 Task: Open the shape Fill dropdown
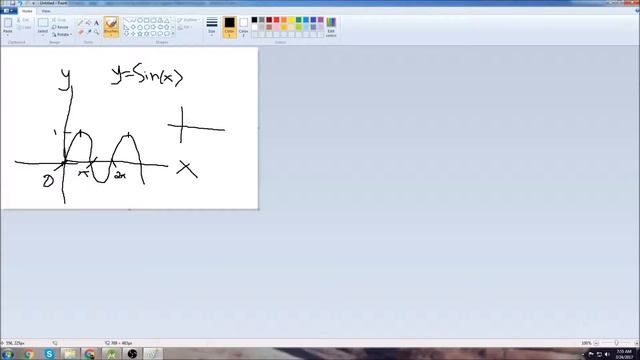pos(185,27)
